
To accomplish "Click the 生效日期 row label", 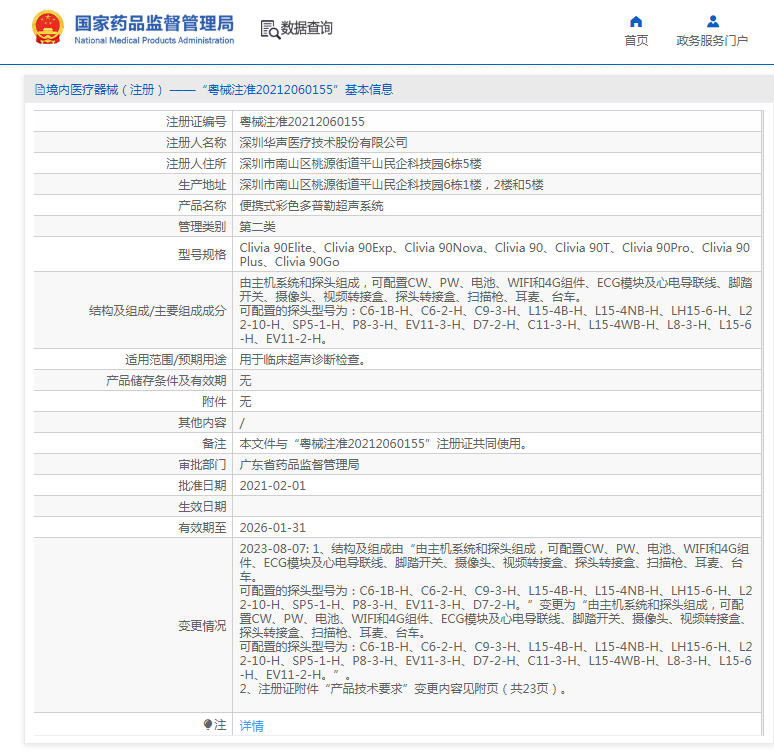I will 202,507.
